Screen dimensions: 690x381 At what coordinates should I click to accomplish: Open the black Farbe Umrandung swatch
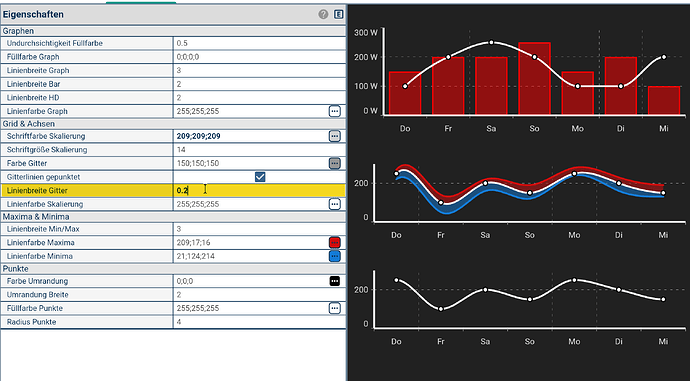pos(335,281)
